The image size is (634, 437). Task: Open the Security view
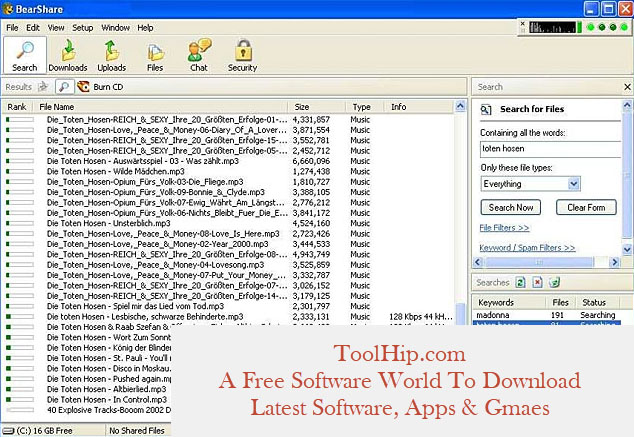point(243,55)
